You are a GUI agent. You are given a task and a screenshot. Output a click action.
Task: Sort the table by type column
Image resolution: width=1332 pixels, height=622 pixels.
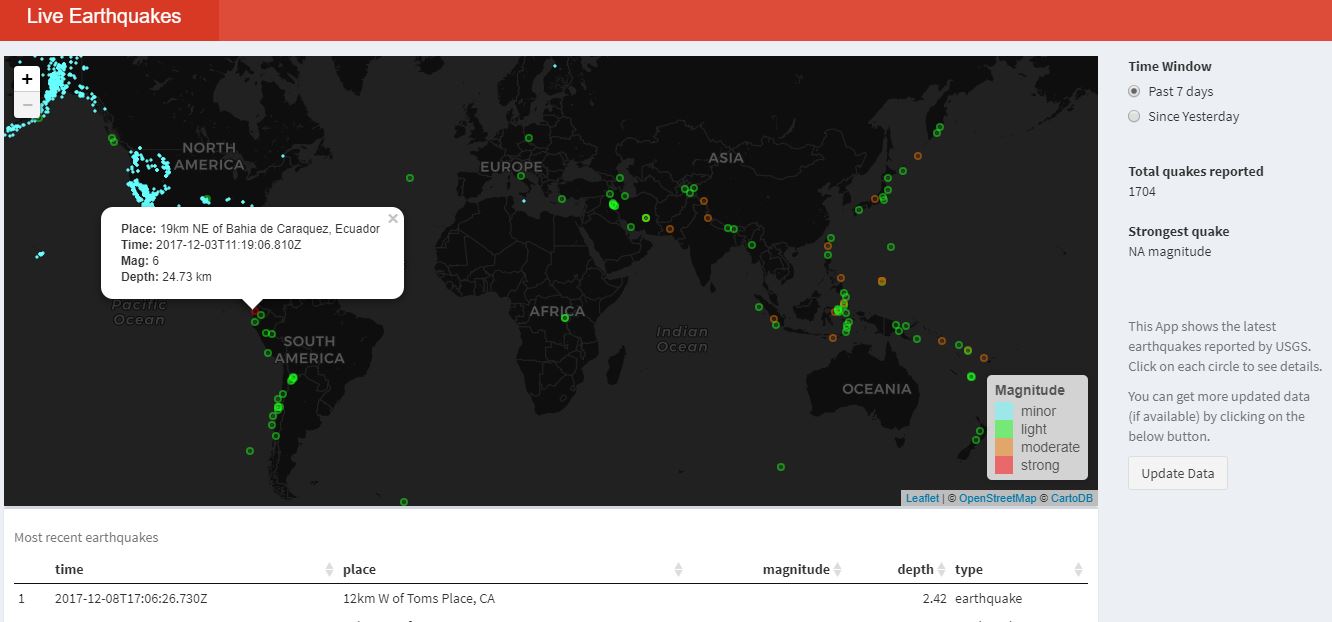[968, 569]
